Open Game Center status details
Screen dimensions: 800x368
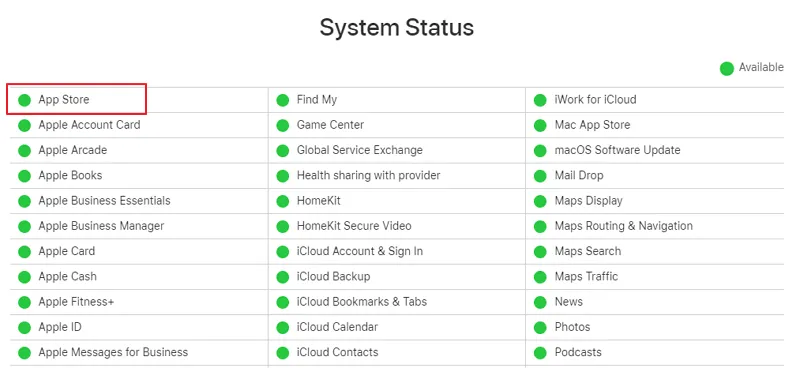(x=330, y=125)
